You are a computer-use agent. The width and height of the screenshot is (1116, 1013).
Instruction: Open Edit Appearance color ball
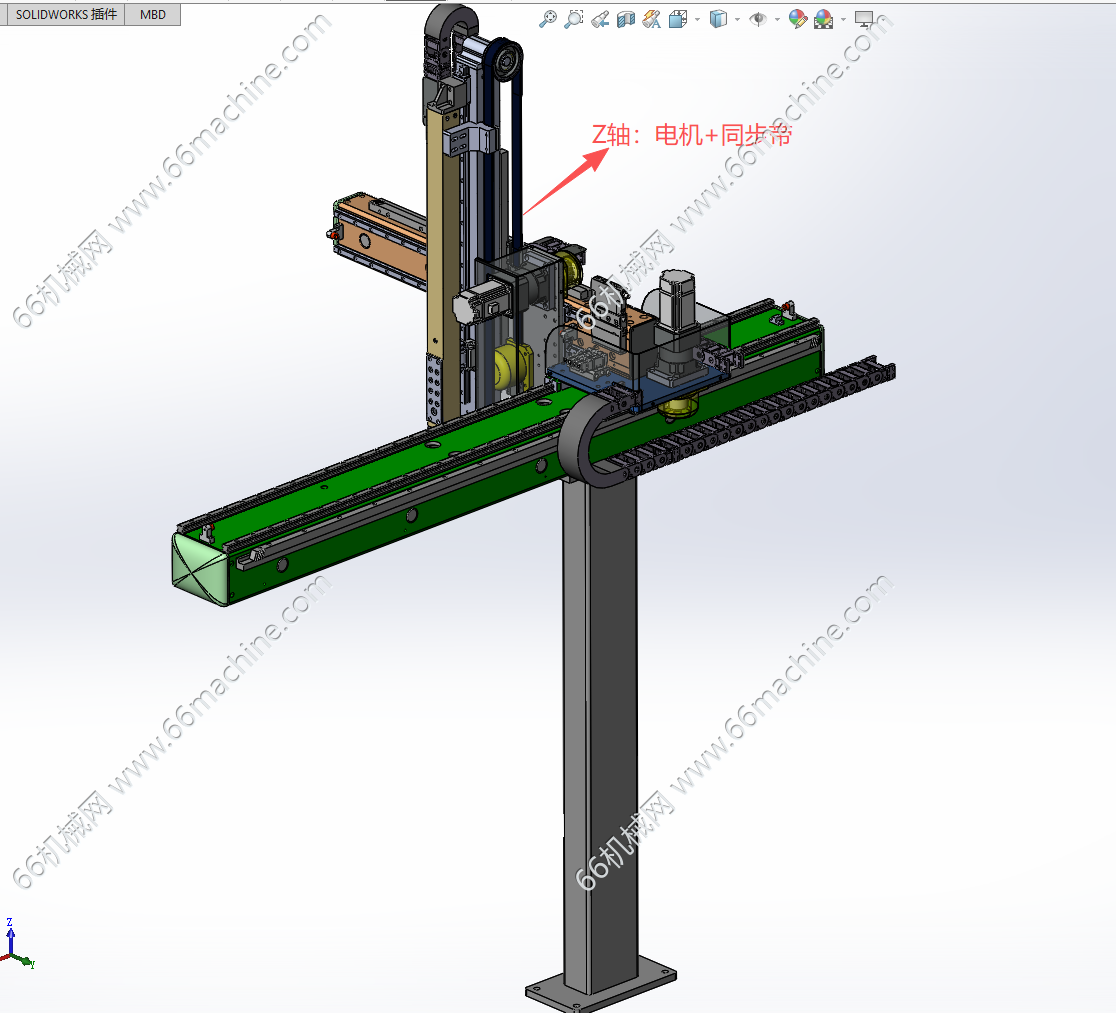797,18
